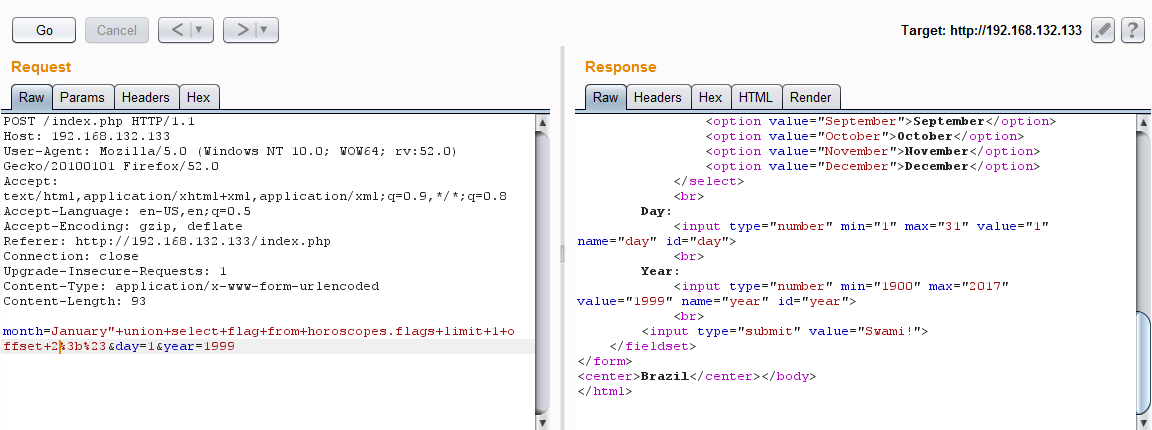Switch to the Request Headers tab
Screen dimensions: 1152x430
tap(145, 97)
